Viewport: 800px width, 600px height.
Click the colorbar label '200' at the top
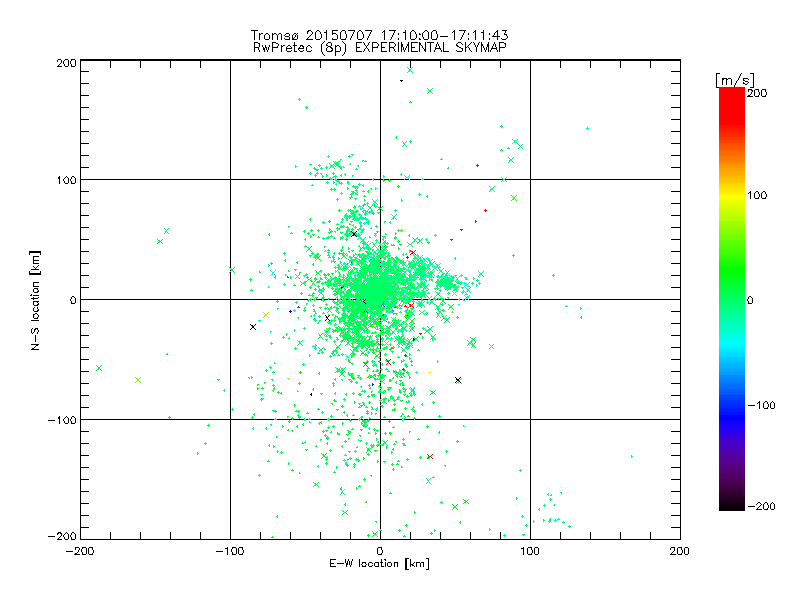(757, 93)
